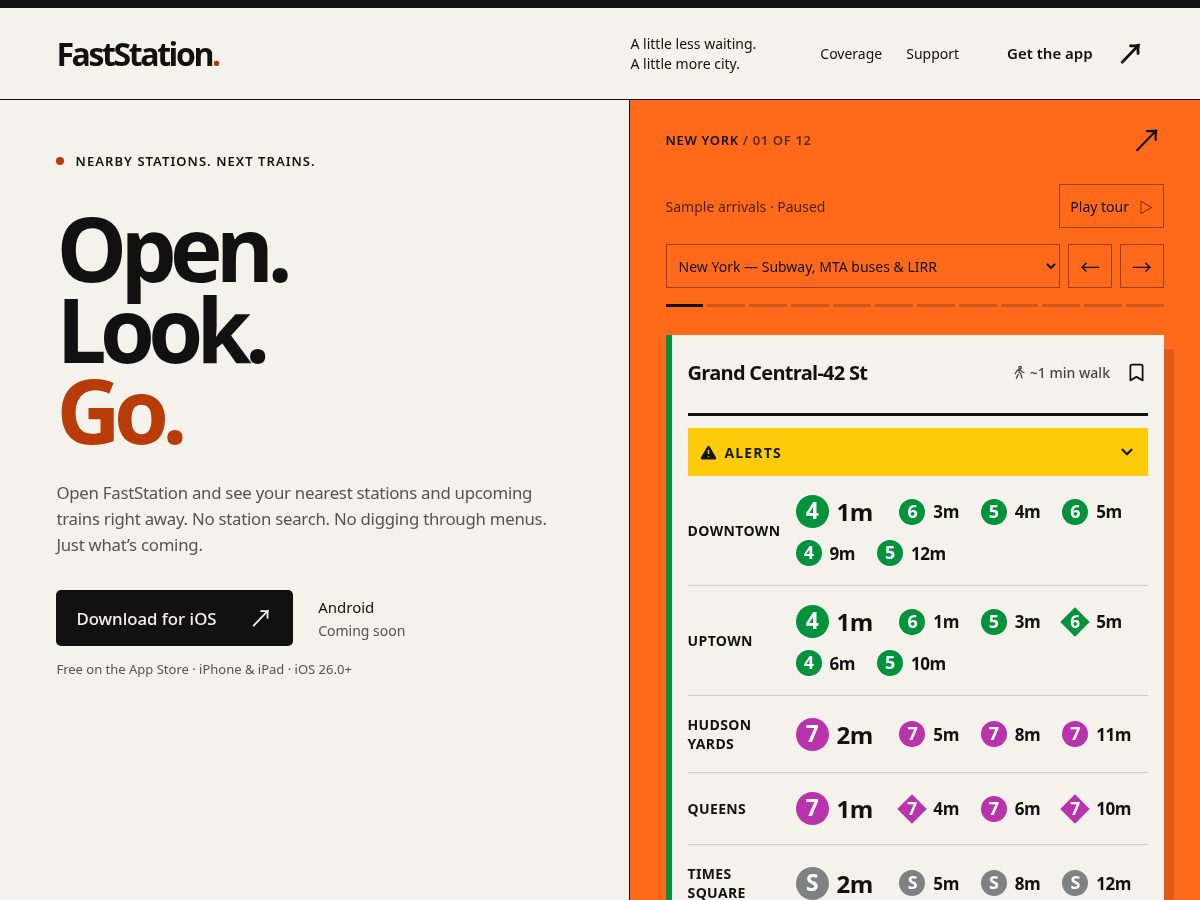Click the Hudson Yards 7 train 11m icon
This screenshot has width=1200, height=900.
coord(1075,734)
